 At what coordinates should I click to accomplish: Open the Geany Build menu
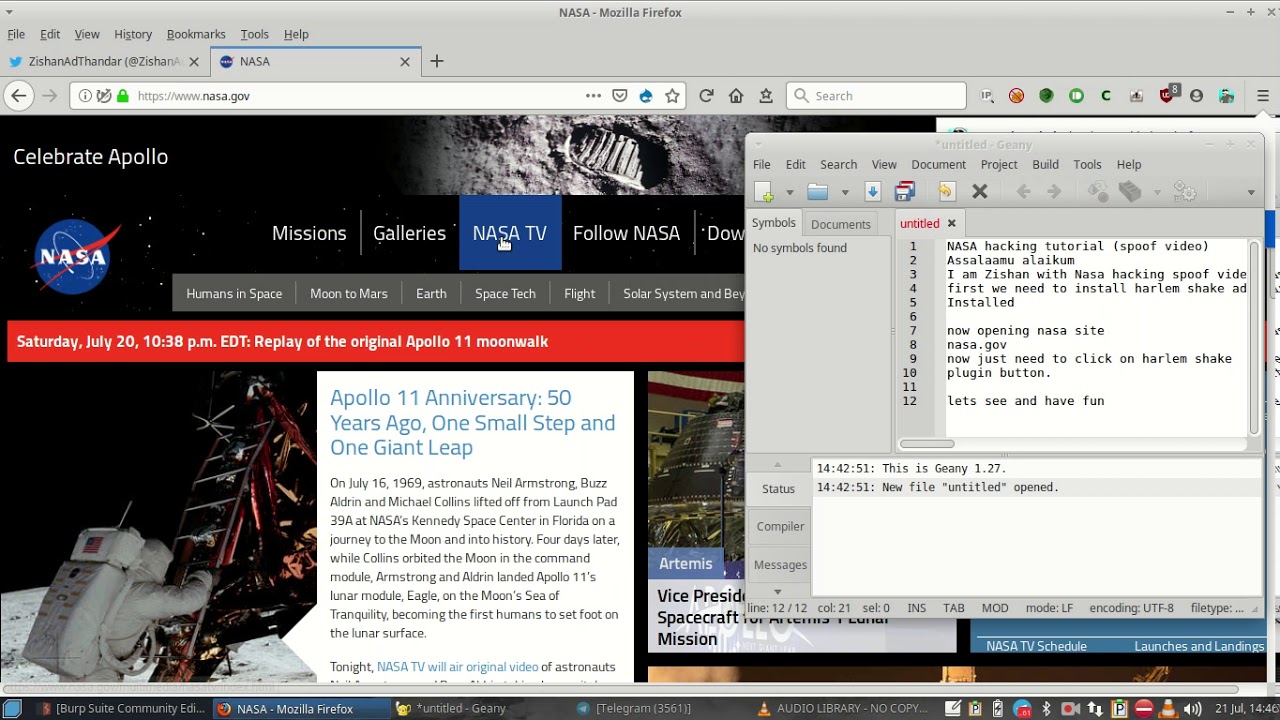pos(1045,164)
